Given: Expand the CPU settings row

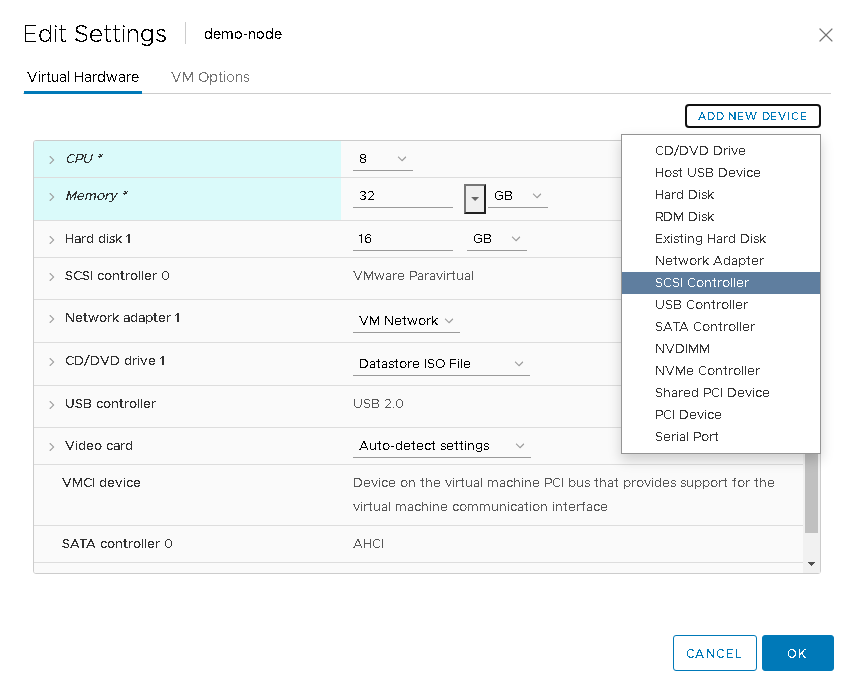Looking at the screenshot, I should 52,159.
